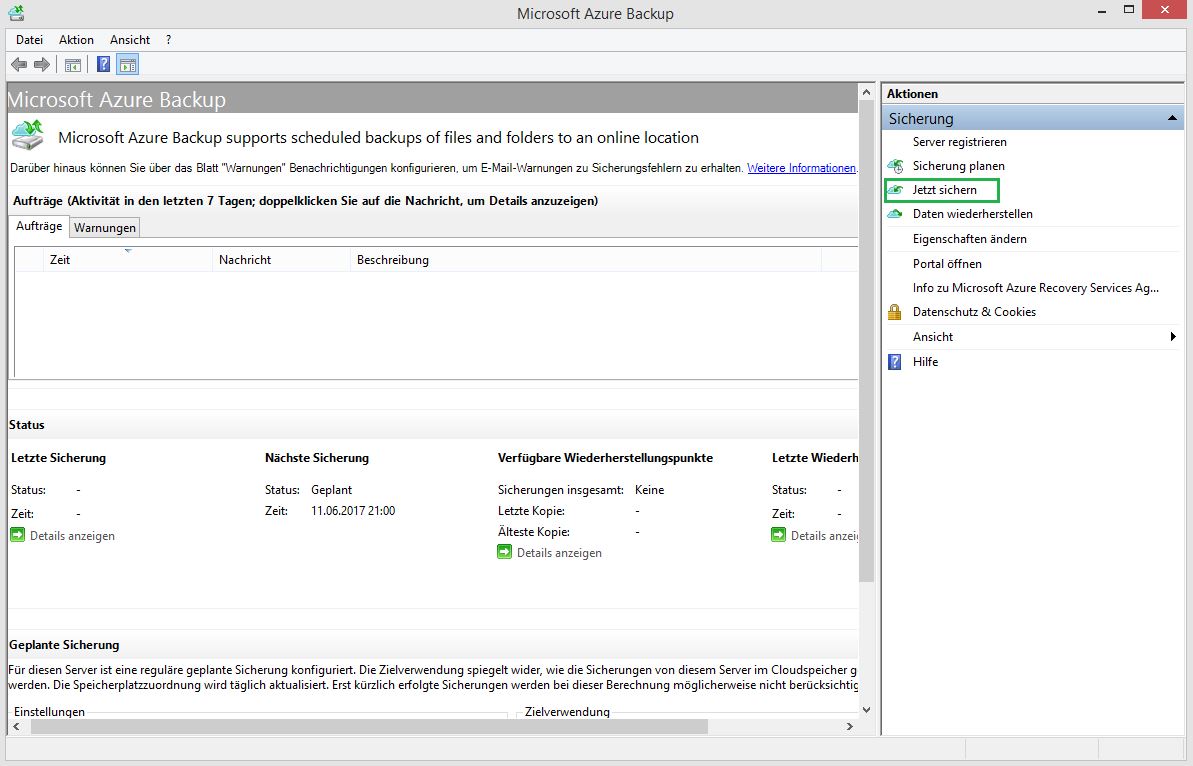Click Server registrieren action

(960, 142)
